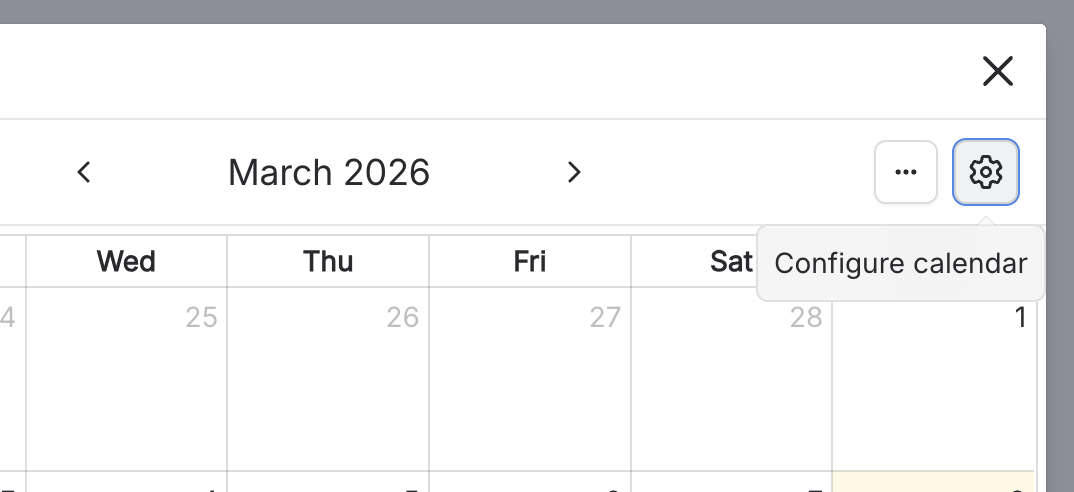
Task: Select the day cell numbered 28
Action: click(731, 380)
